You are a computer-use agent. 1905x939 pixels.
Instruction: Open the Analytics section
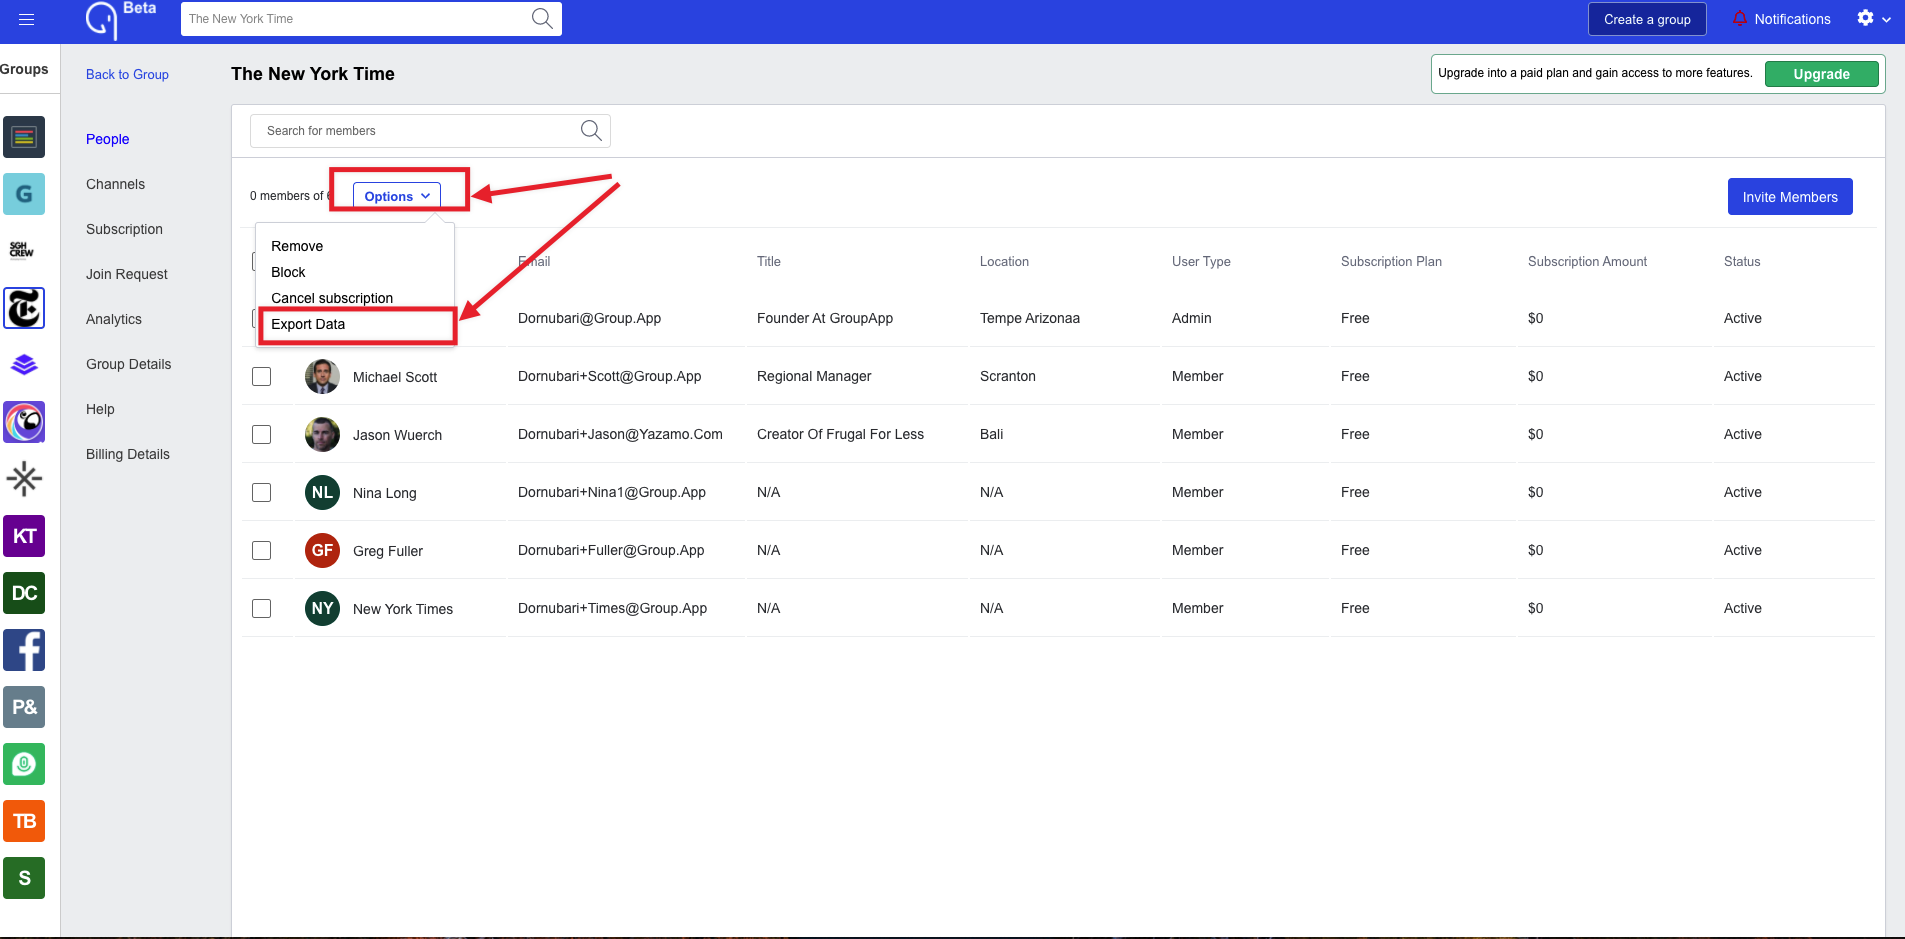(x=114, y=319)
